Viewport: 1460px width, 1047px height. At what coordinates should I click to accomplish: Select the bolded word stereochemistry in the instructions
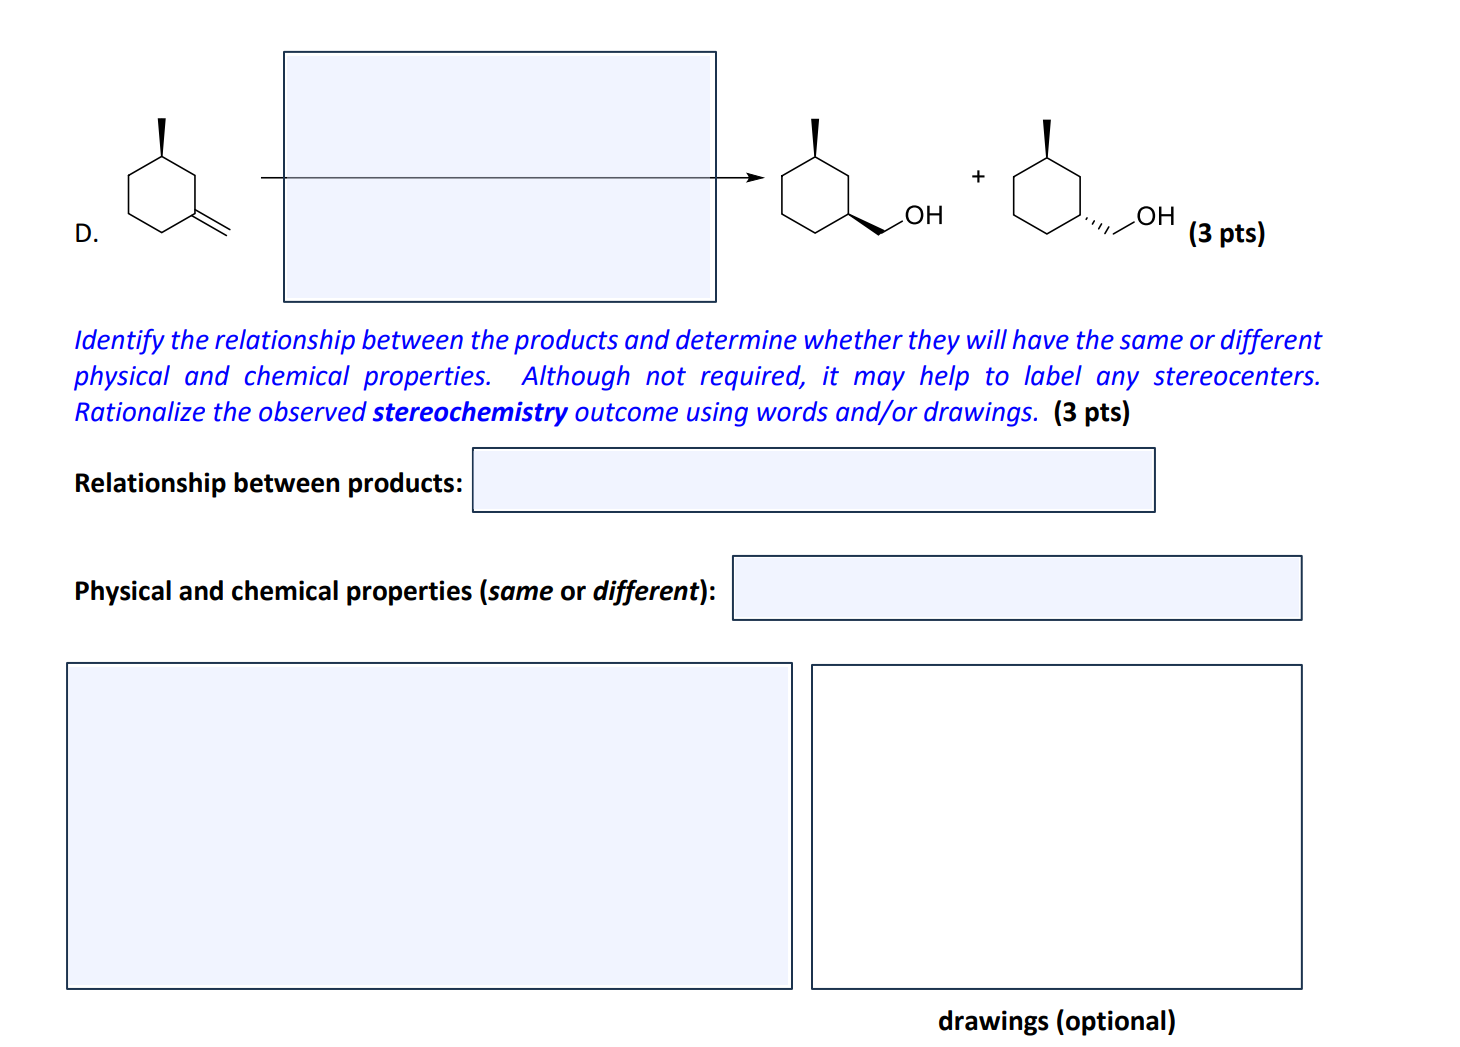point(468,411)
